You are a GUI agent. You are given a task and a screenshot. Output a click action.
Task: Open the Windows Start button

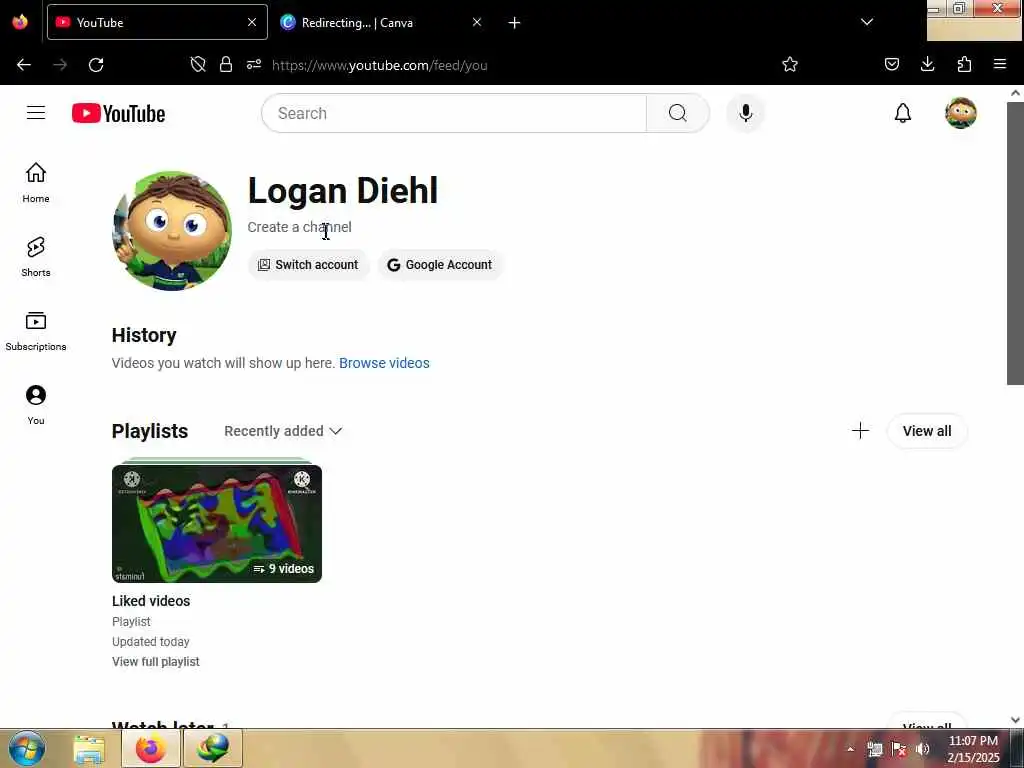coord(27,748)
